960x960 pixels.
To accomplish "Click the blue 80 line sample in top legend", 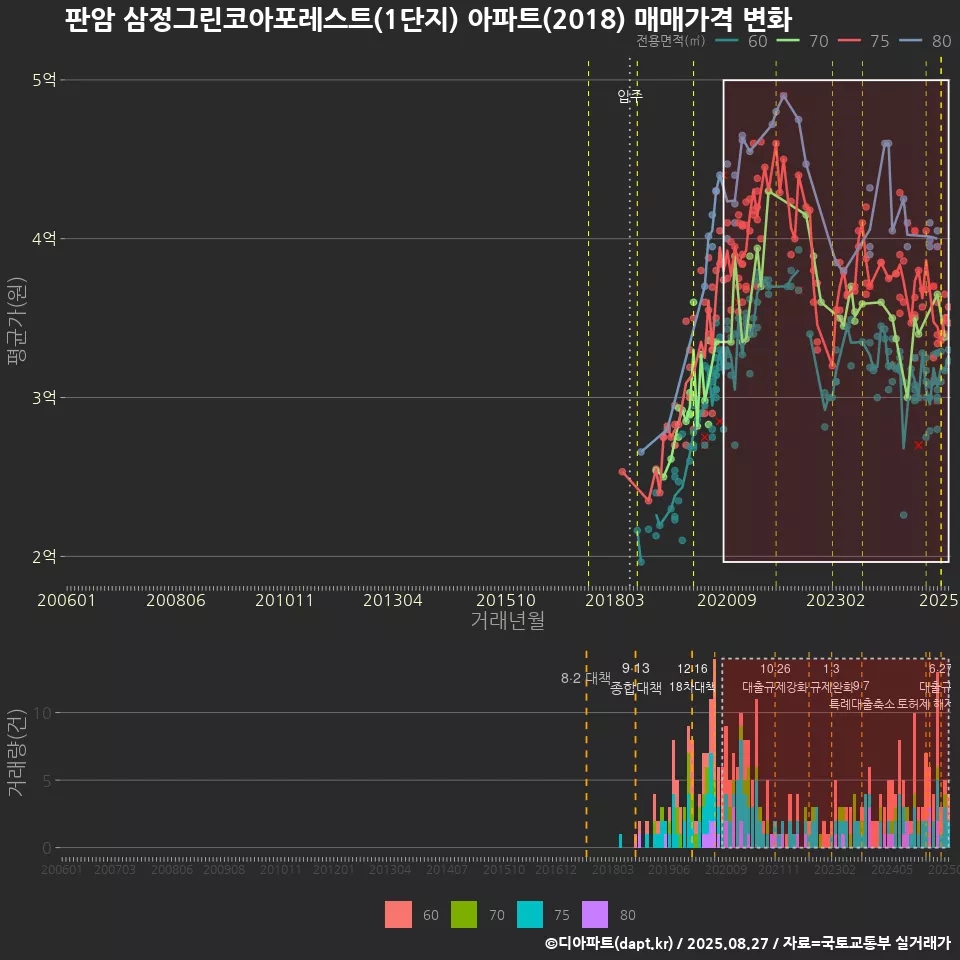I will coord(910,41).
